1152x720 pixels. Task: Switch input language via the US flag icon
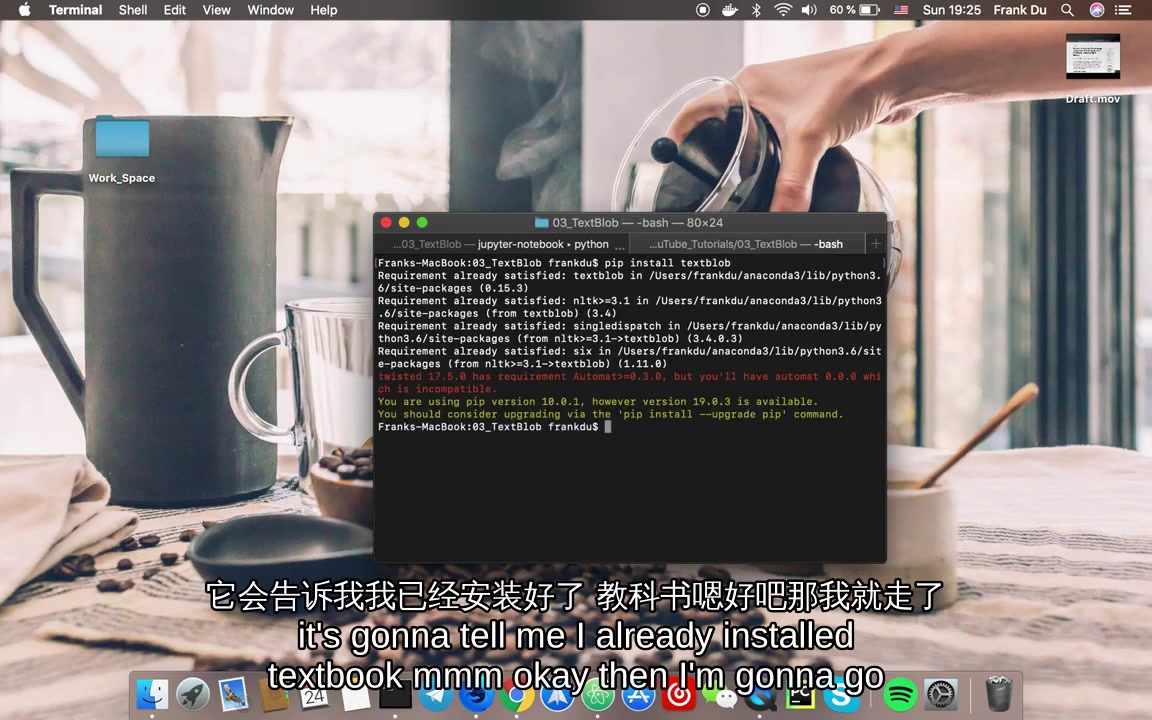click(899, 10)
